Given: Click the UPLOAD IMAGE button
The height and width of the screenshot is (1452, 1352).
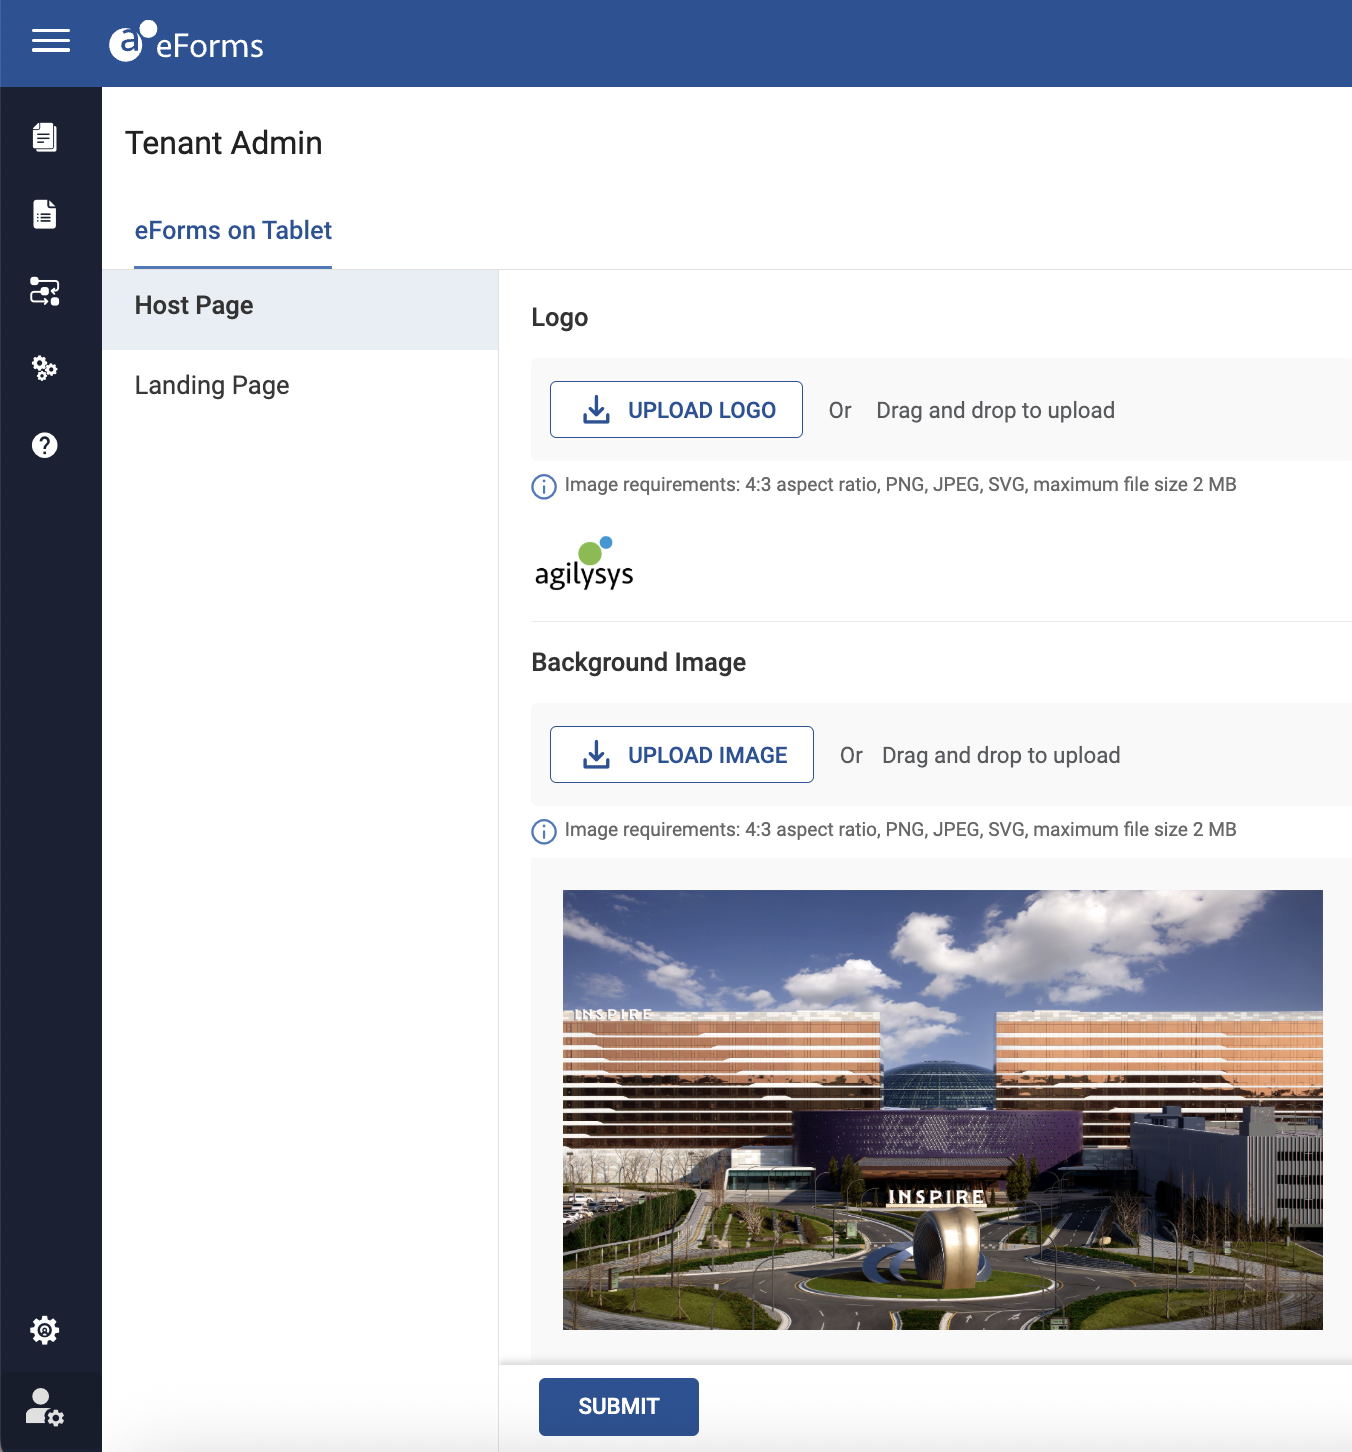Looking at the screenshot, I should 682,755.
